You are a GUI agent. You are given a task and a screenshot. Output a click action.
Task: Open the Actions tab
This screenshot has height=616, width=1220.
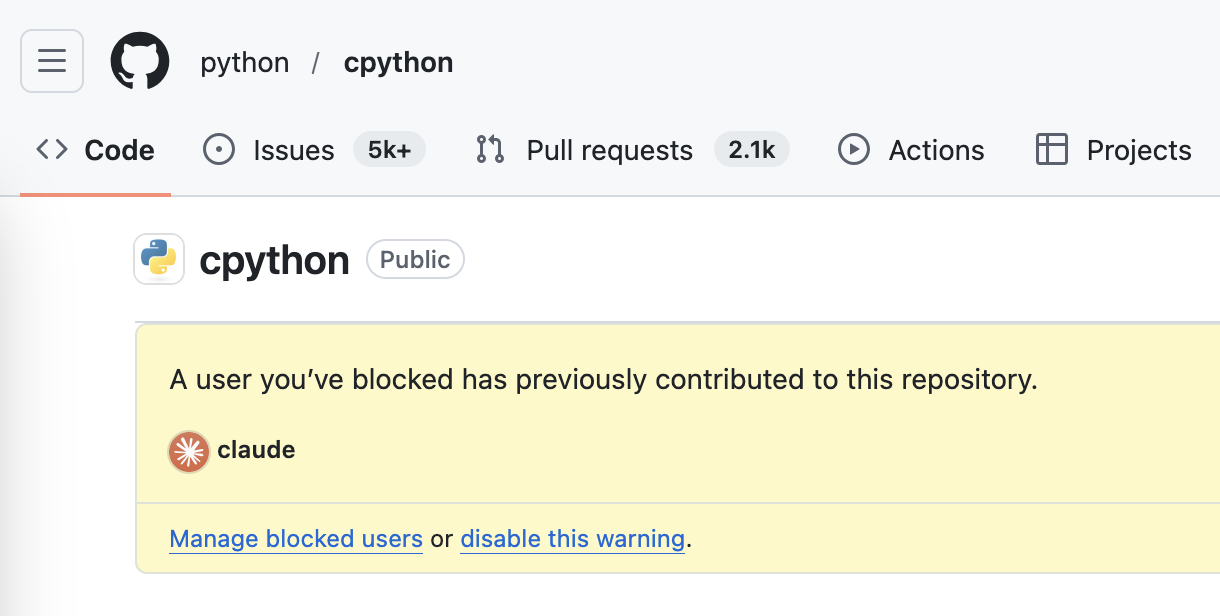(935, 149)
